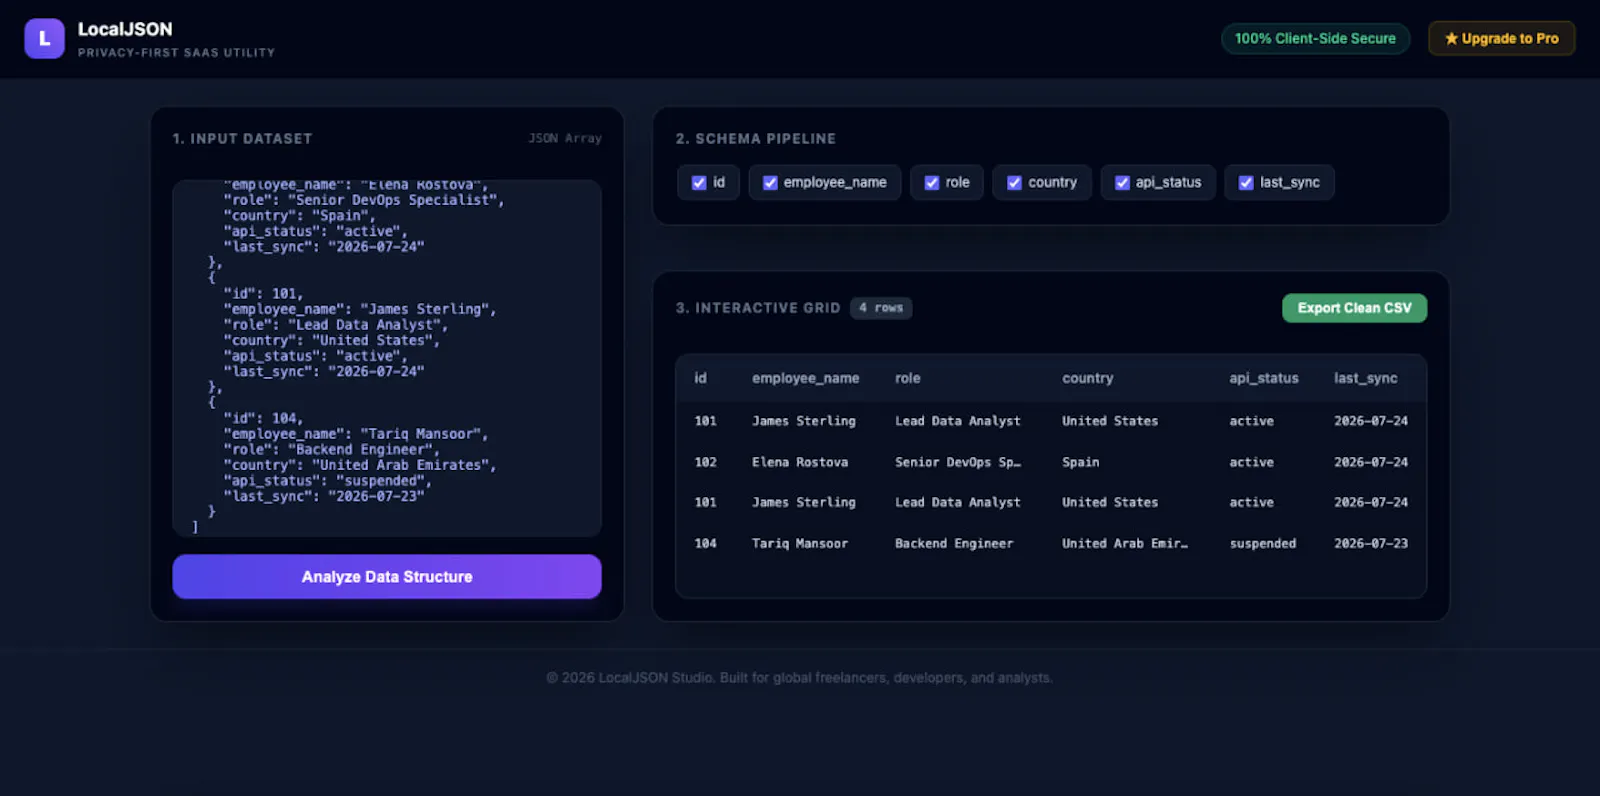
Task: Click the "2. SCHEMA PIPELINE" panel heading
Action: coord(755,138)
